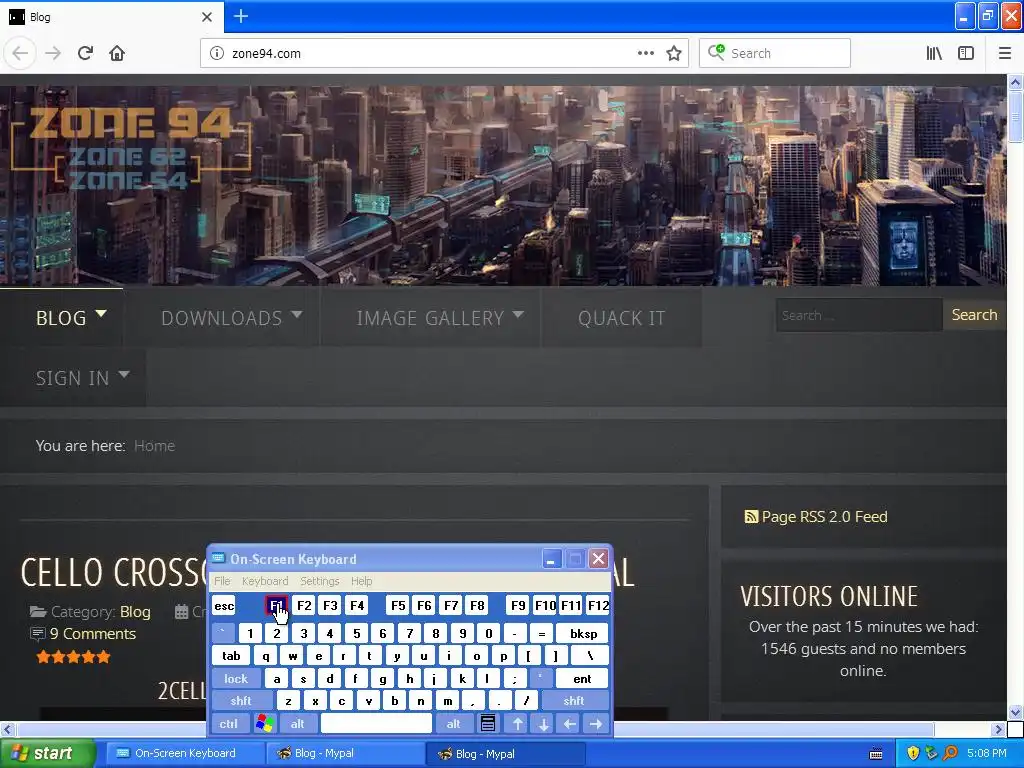Viewport: 1024px width, 768px height.
Task: Click the Zone 94 site logo
Action: pyautogui.click(x=131, y=149)
